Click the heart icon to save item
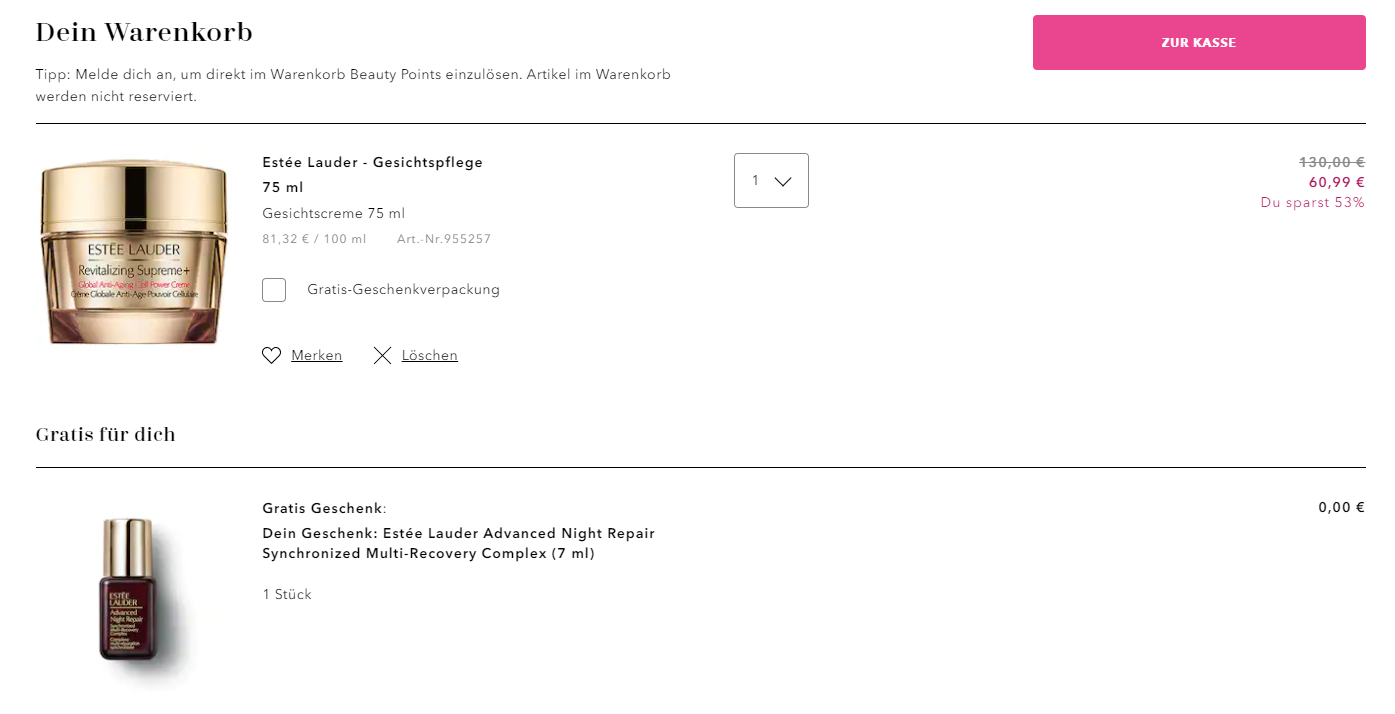The height and width of the screenshot is (714, 1395). point(271,355)
